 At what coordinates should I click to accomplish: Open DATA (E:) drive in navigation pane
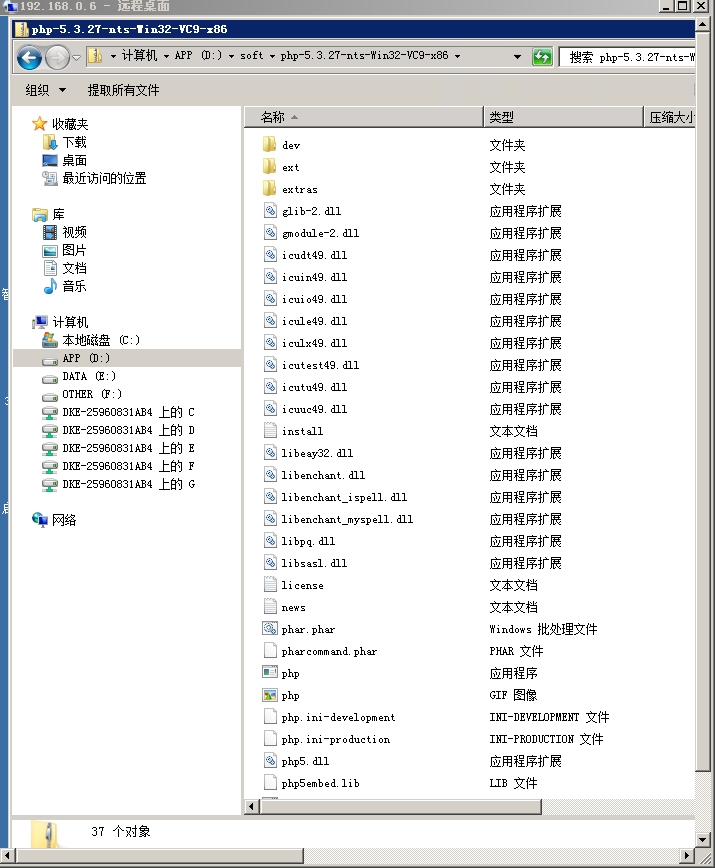coord(89,376)
